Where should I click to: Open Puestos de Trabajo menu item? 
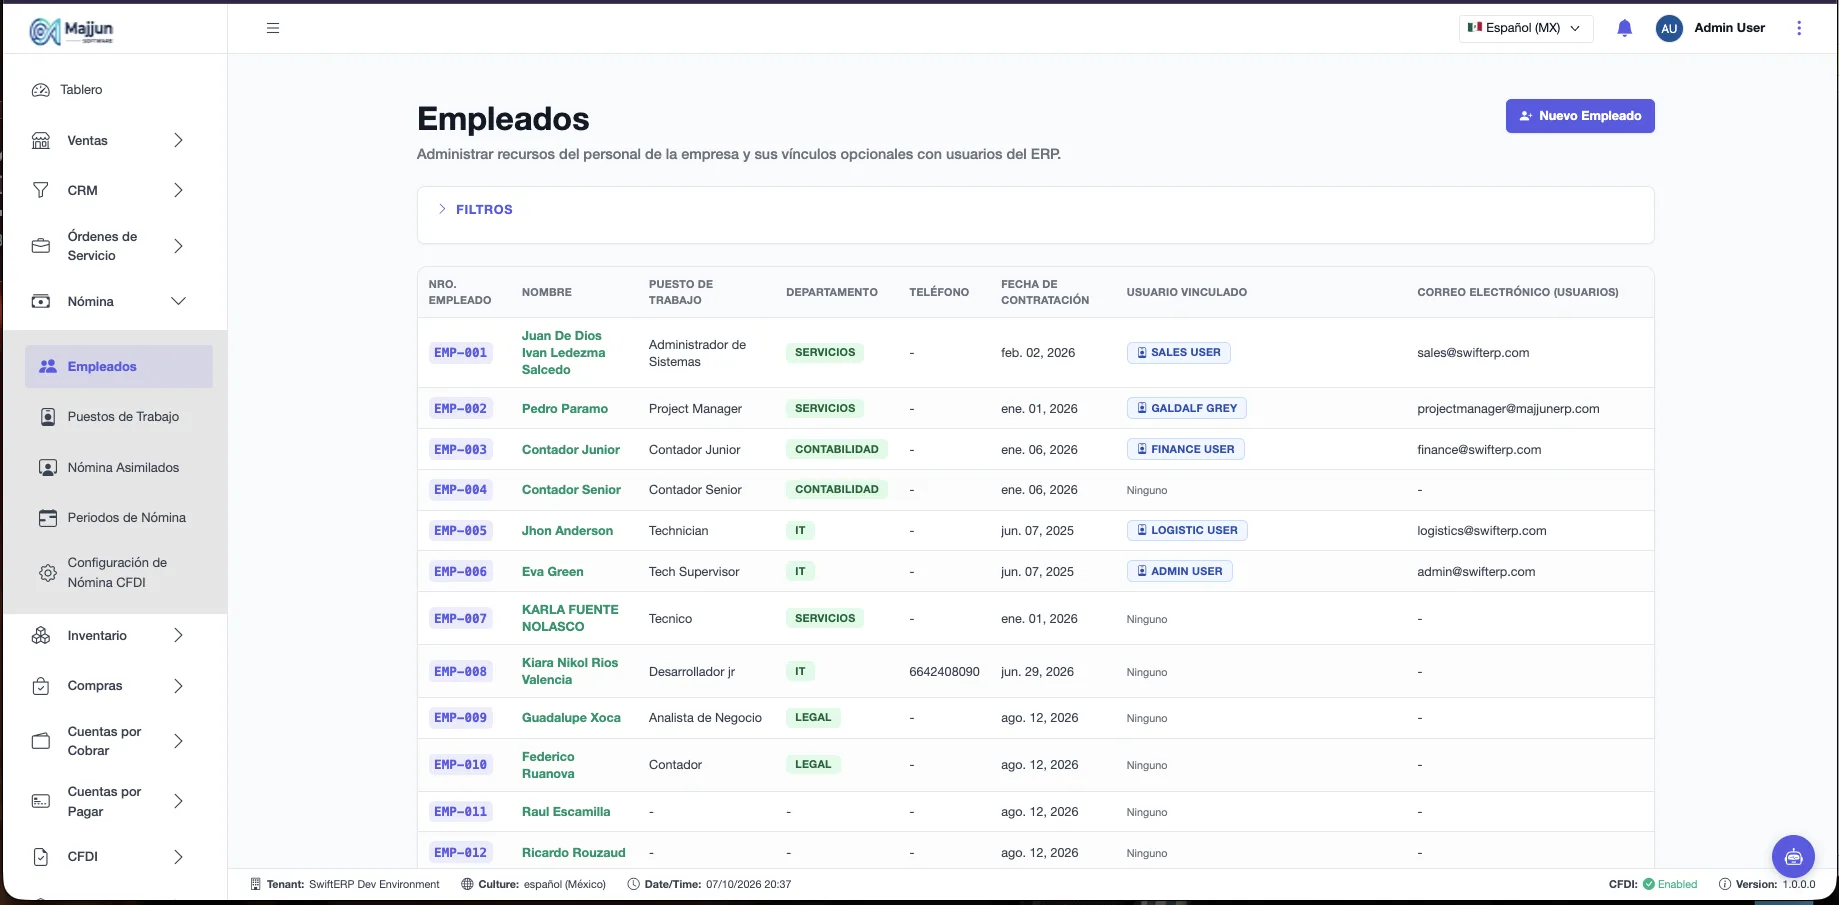coord(119,417)
